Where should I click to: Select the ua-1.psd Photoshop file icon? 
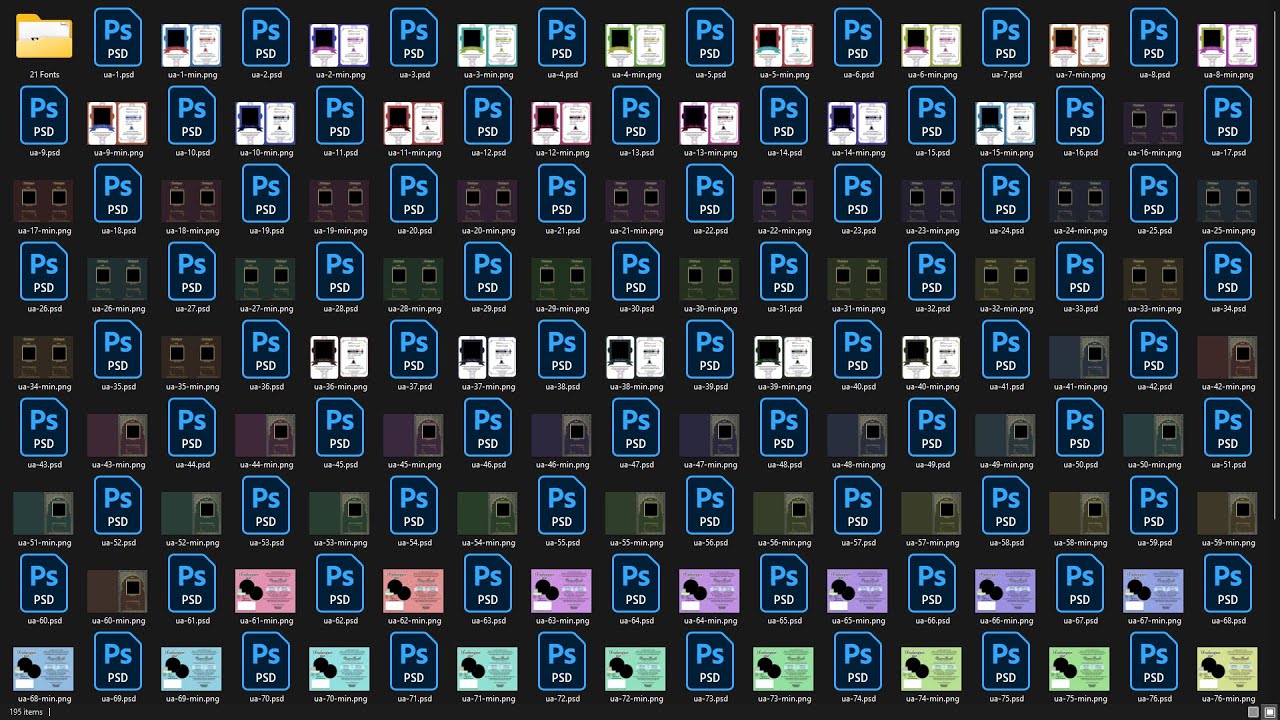(118, 38)
